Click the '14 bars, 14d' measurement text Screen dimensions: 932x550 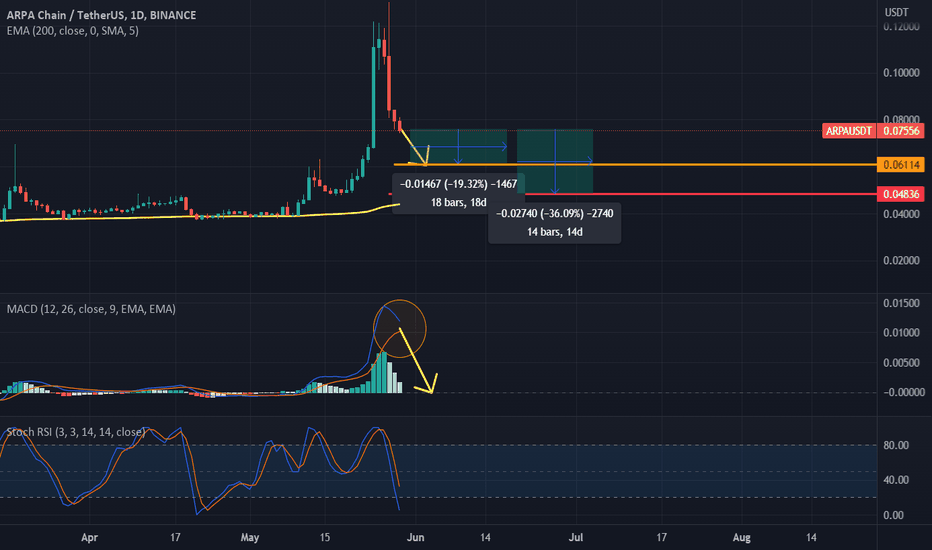coord(555,232)
